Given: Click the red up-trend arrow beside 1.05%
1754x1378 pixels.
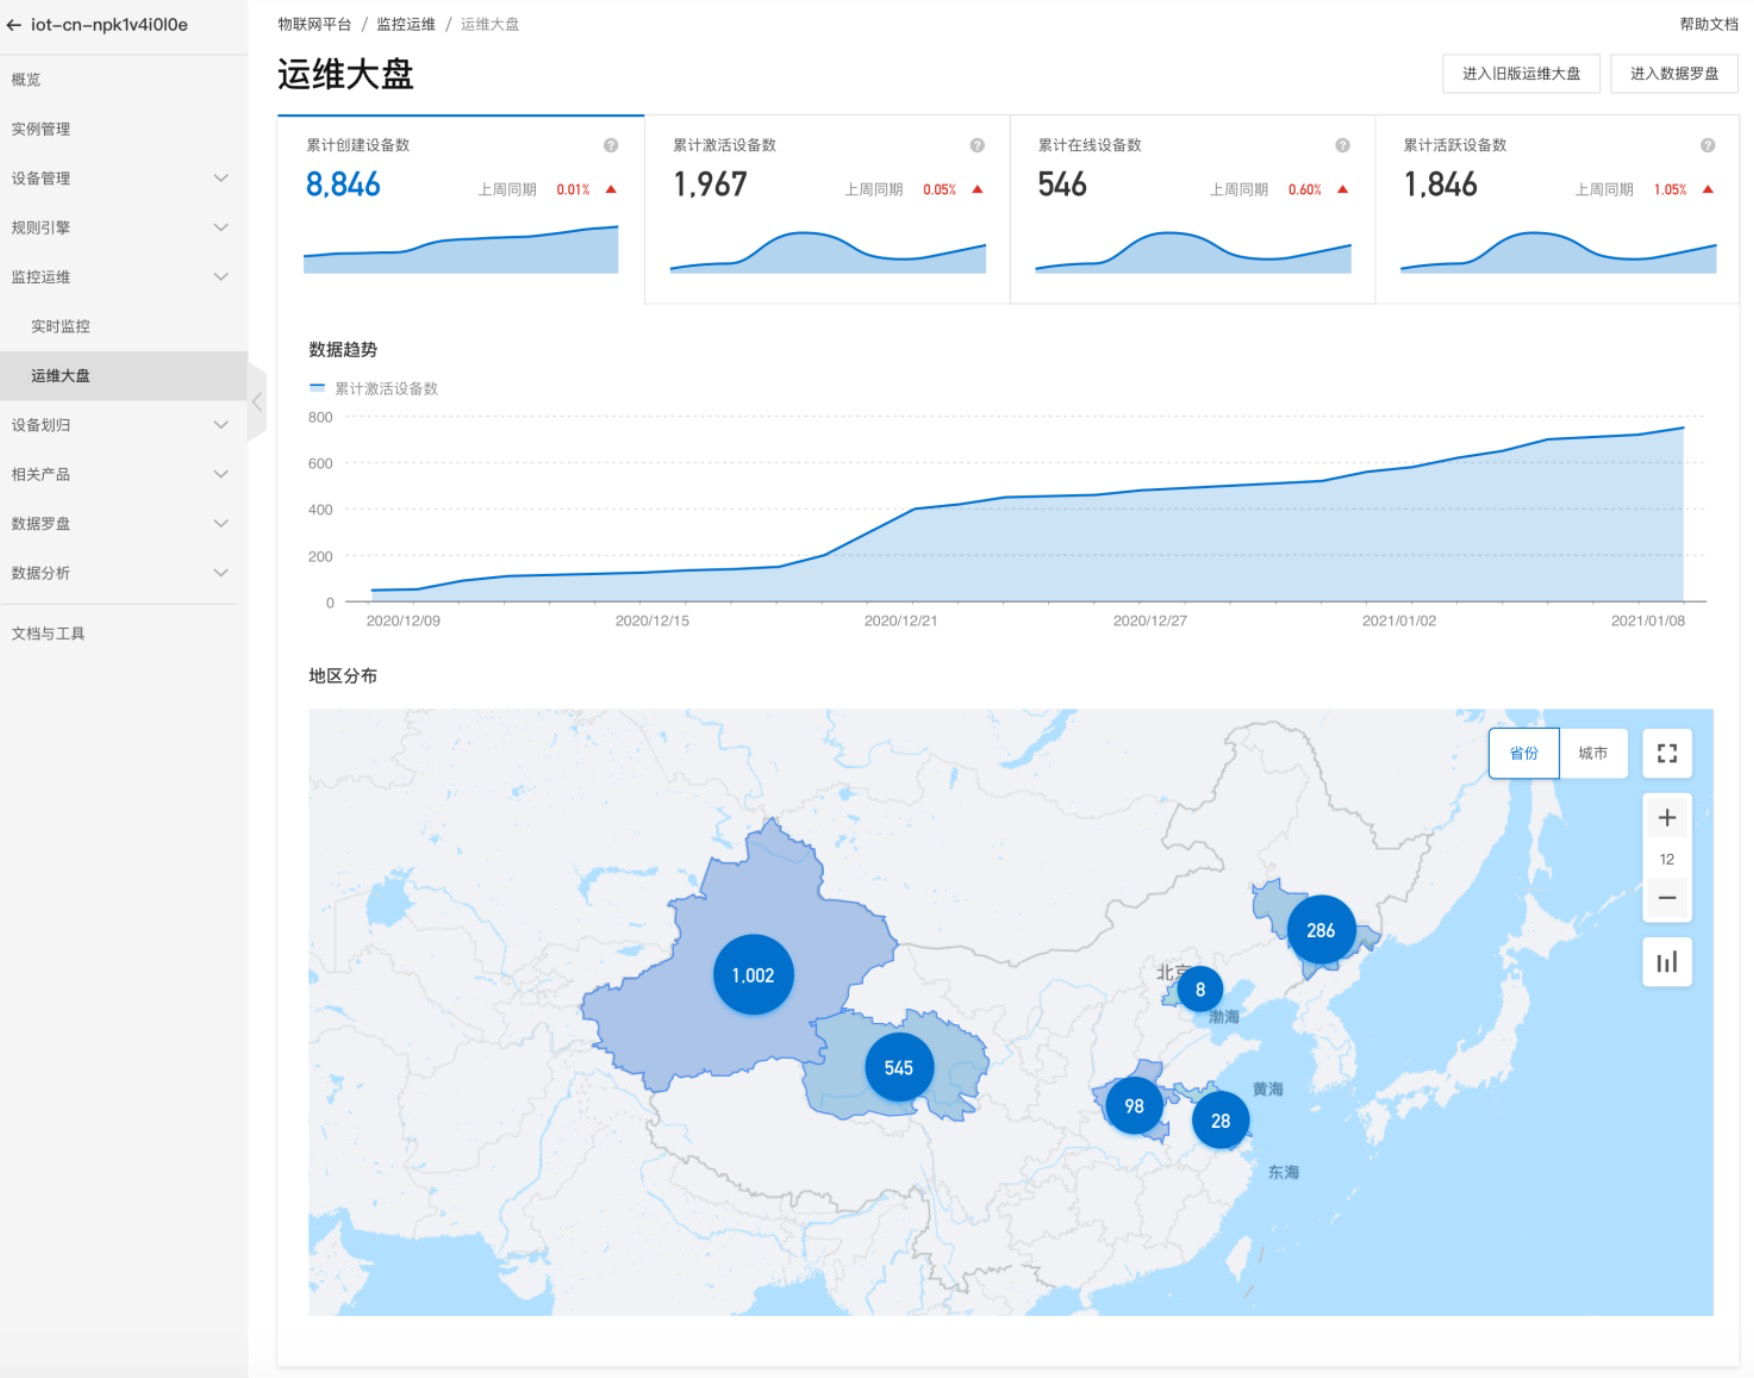Looking at the screenshot, I should click(x=1708, y=189).
